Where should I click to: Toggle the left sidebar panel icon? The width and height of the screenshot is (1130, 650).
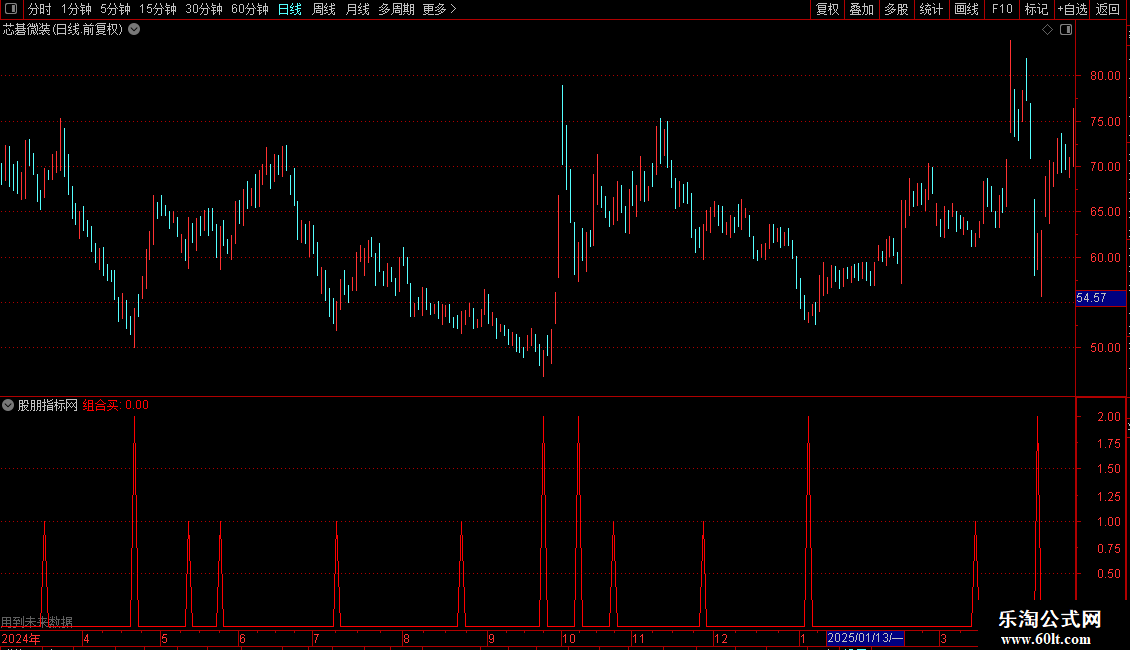[11, 9]
